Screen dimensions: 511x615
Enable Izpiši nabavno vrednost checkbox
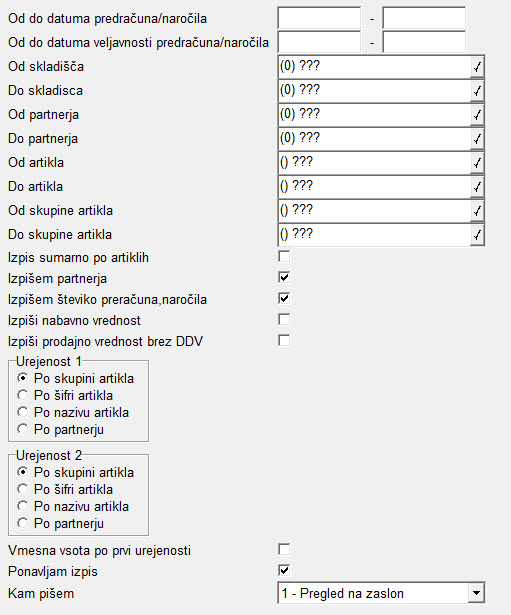pos(284,320)
